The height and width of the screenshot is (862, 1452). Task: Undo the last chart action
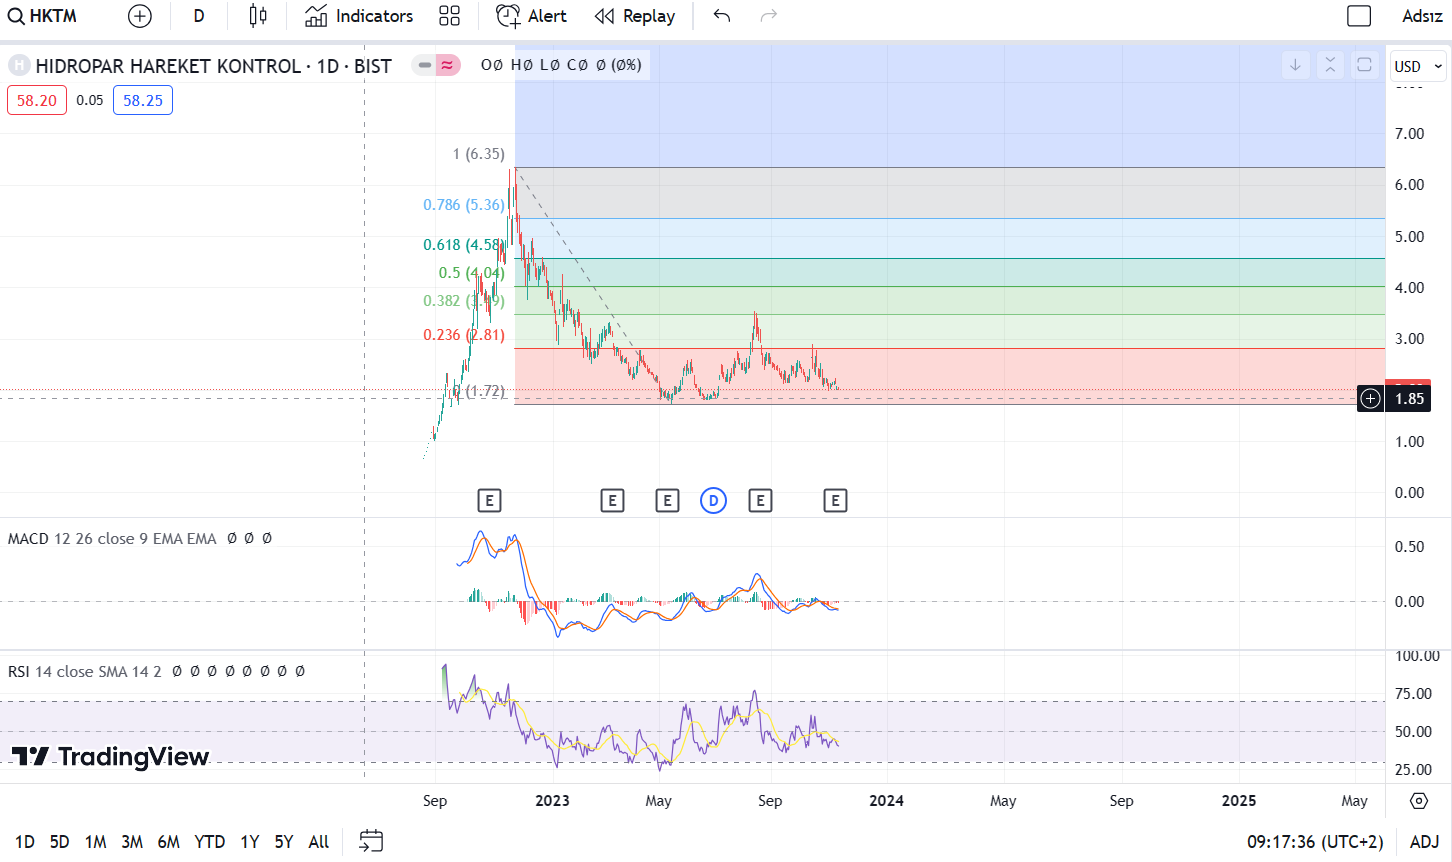pyautogui.click(x=722, y=16)
